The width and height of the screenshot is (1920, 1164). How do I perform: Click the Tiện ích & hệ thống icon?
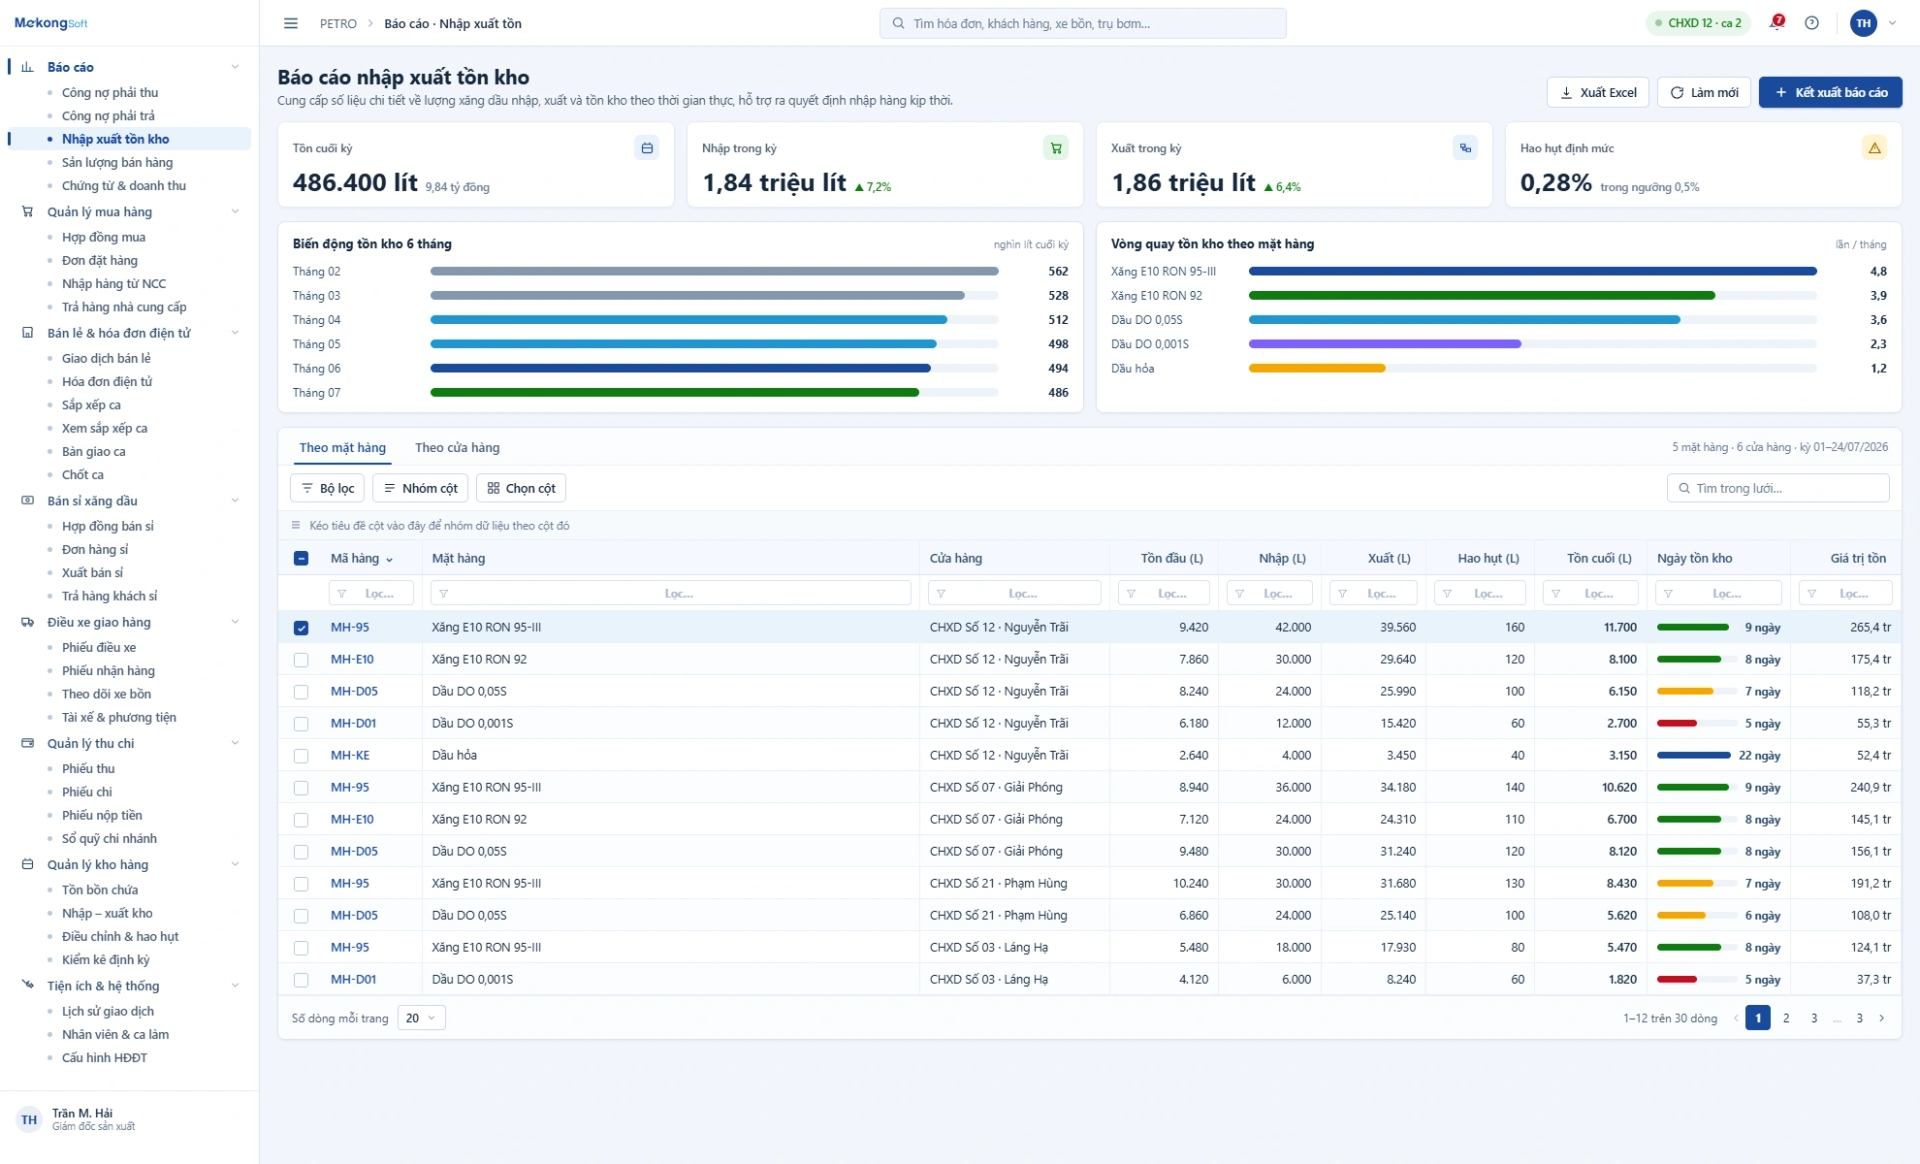coord(28,985)
